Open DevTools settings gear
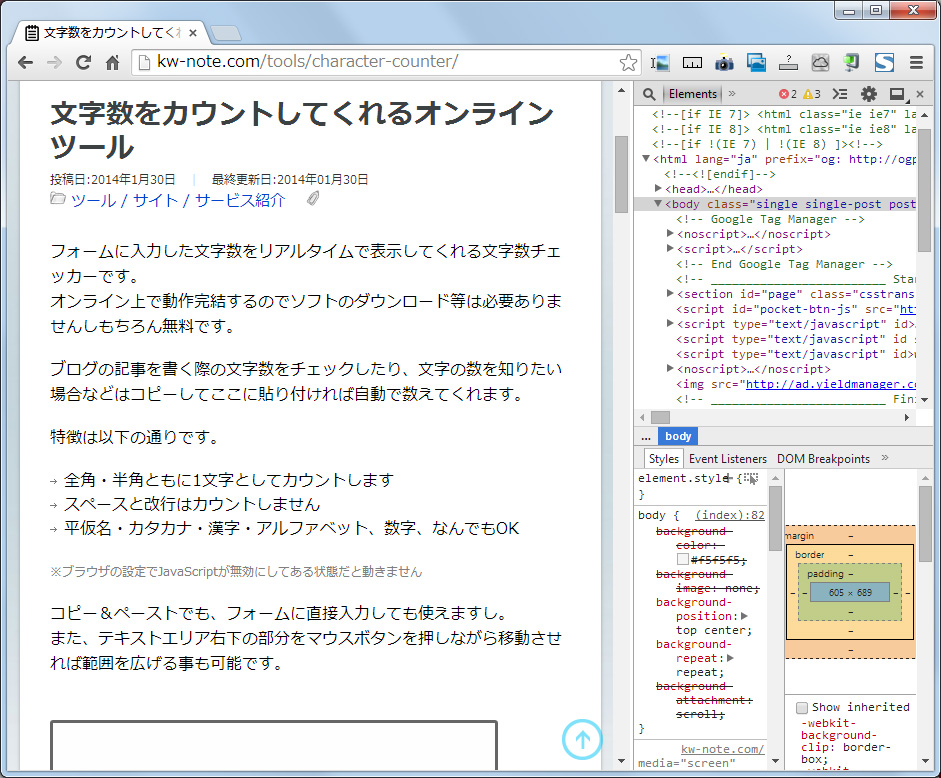Image resolution: width=941 pixels, height=778 pixels. (868, 94)
